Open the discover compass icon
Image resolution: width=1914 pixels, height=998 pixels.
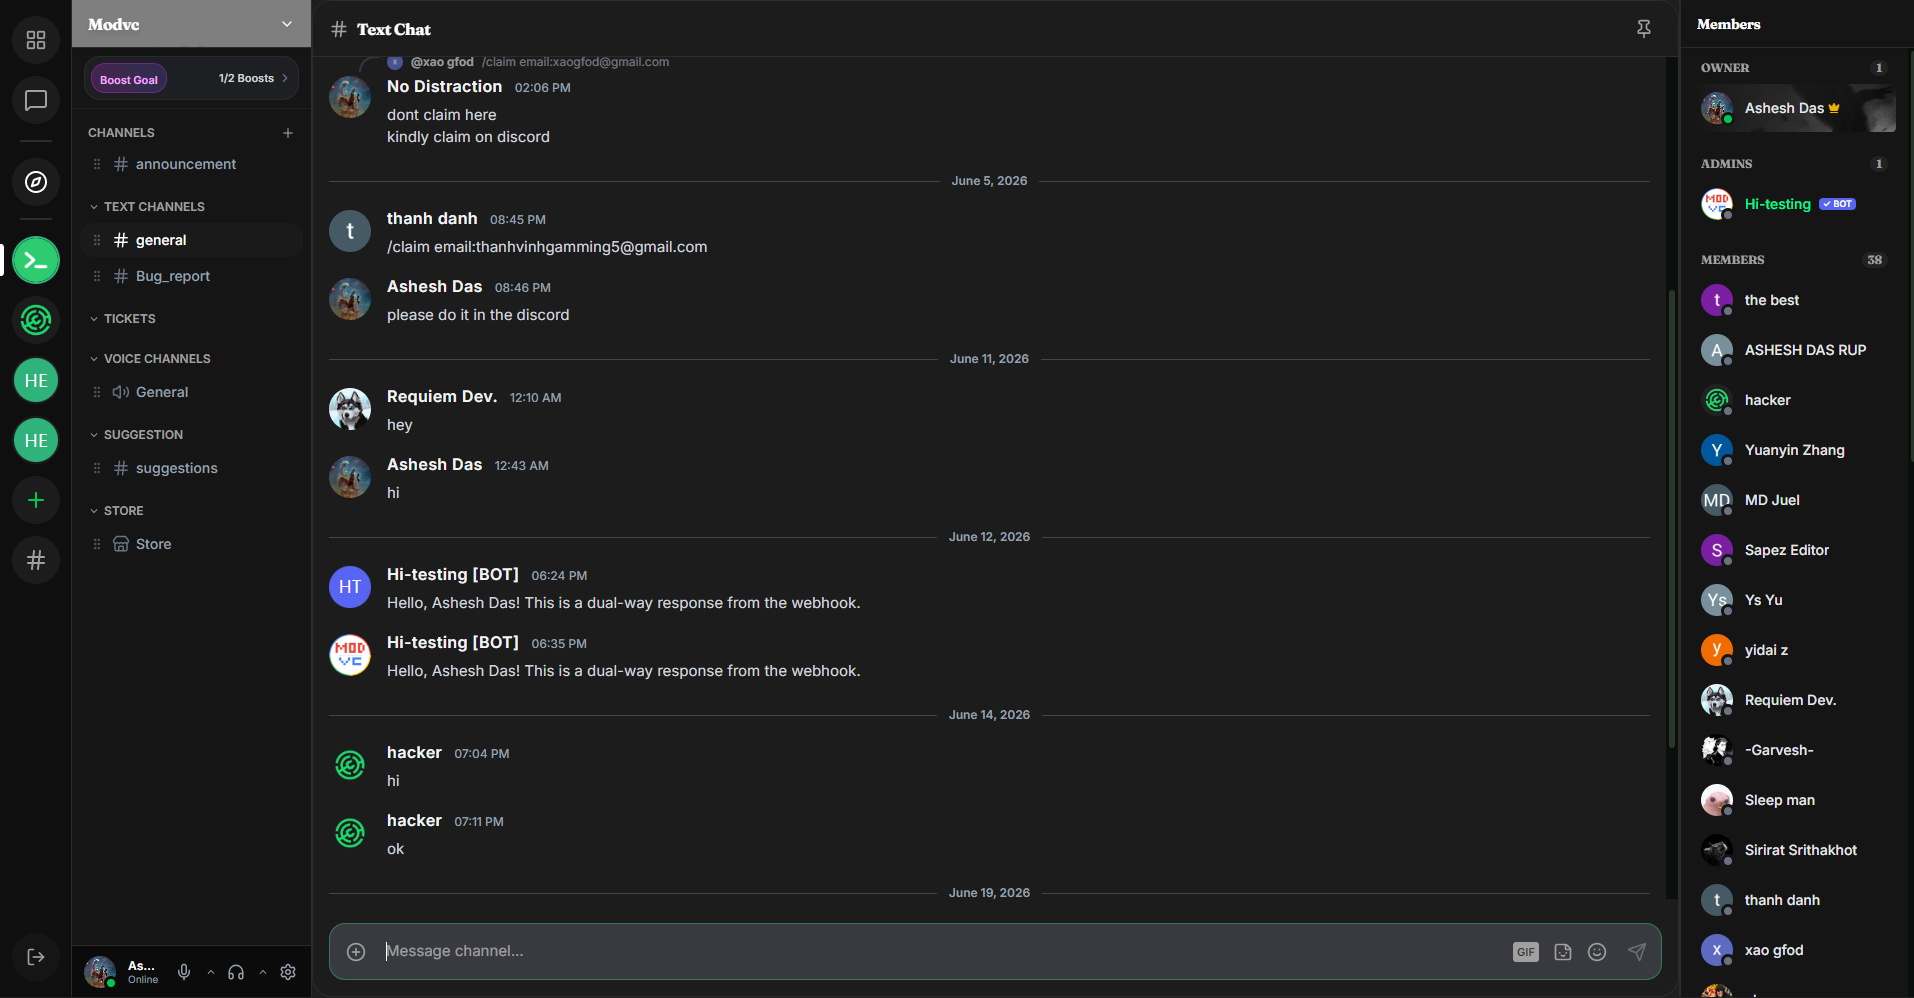pyautogui.click(x=36, y=182)
